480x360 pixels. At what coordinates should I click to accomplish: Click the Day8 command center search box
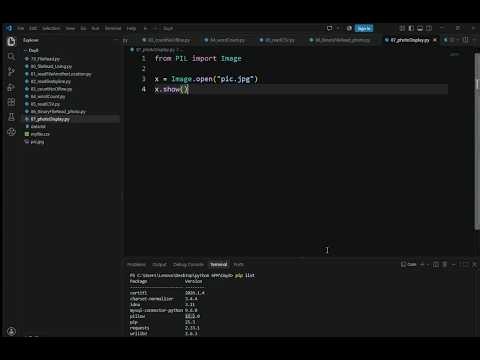(168, 28)
